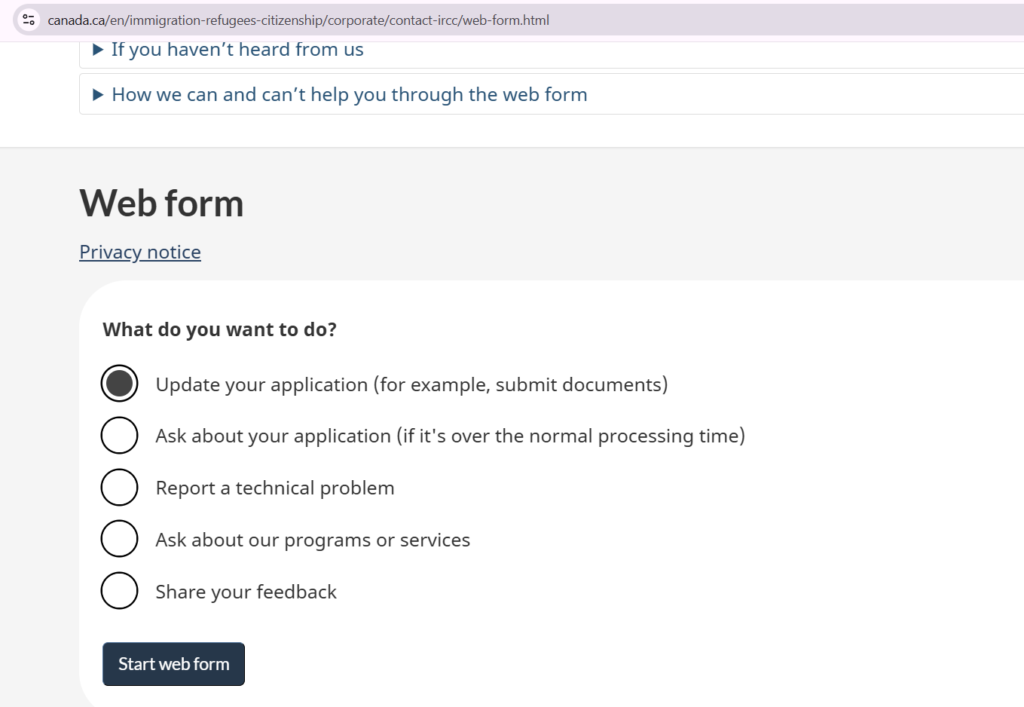Click the "Web form" heading

161,204
